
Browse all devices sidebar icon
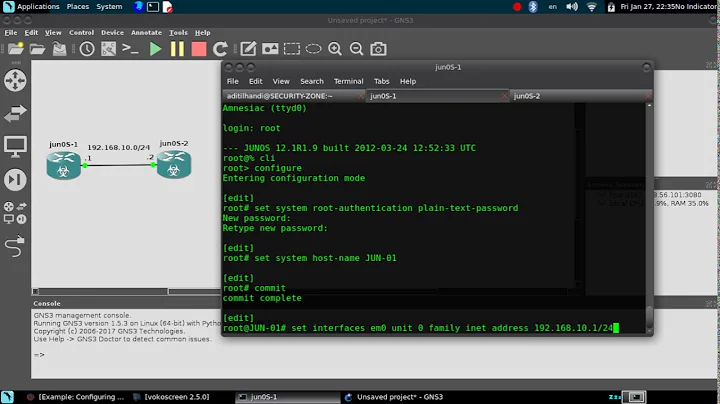(15, 213)
